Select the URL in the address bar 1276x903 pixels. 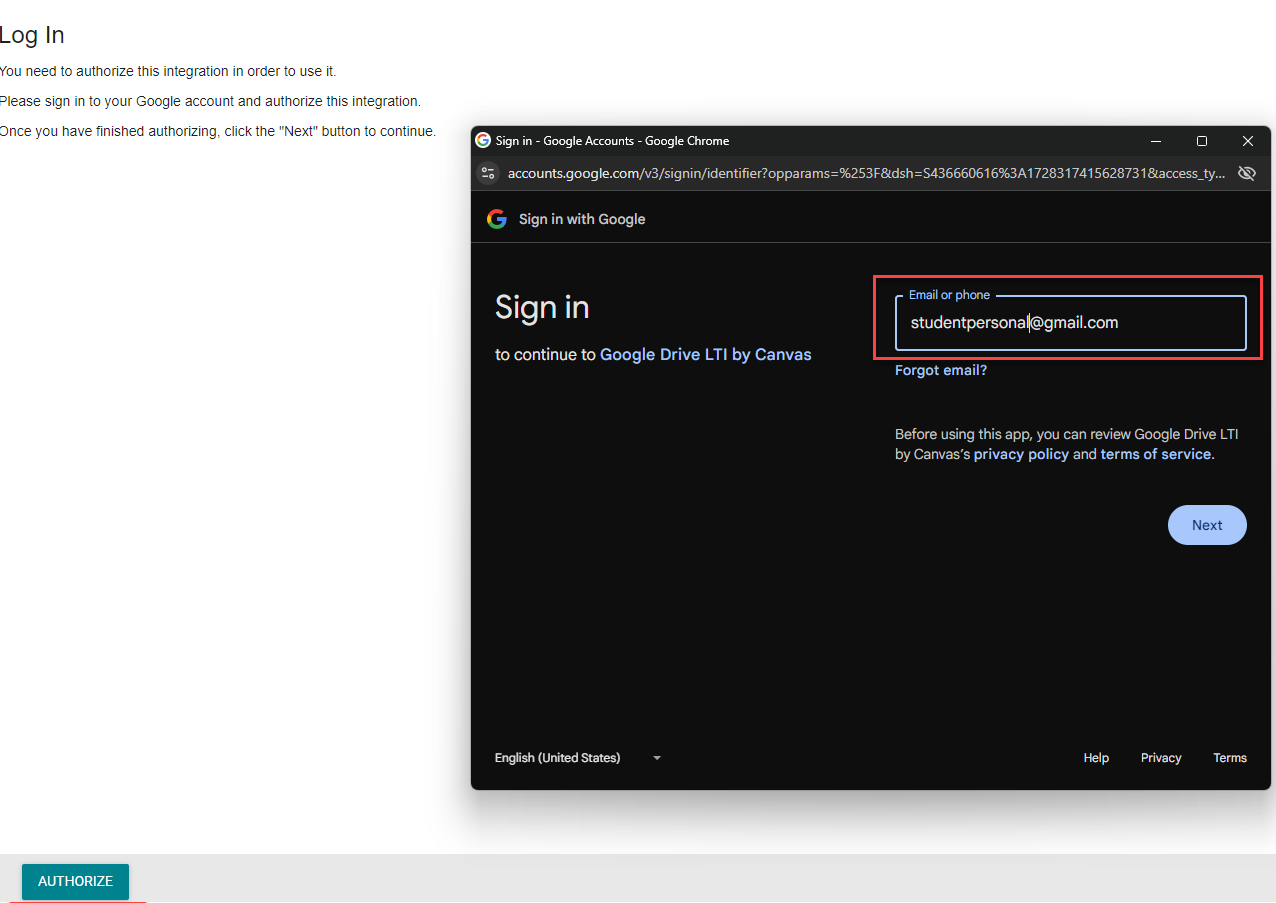[x=860, y=172]
